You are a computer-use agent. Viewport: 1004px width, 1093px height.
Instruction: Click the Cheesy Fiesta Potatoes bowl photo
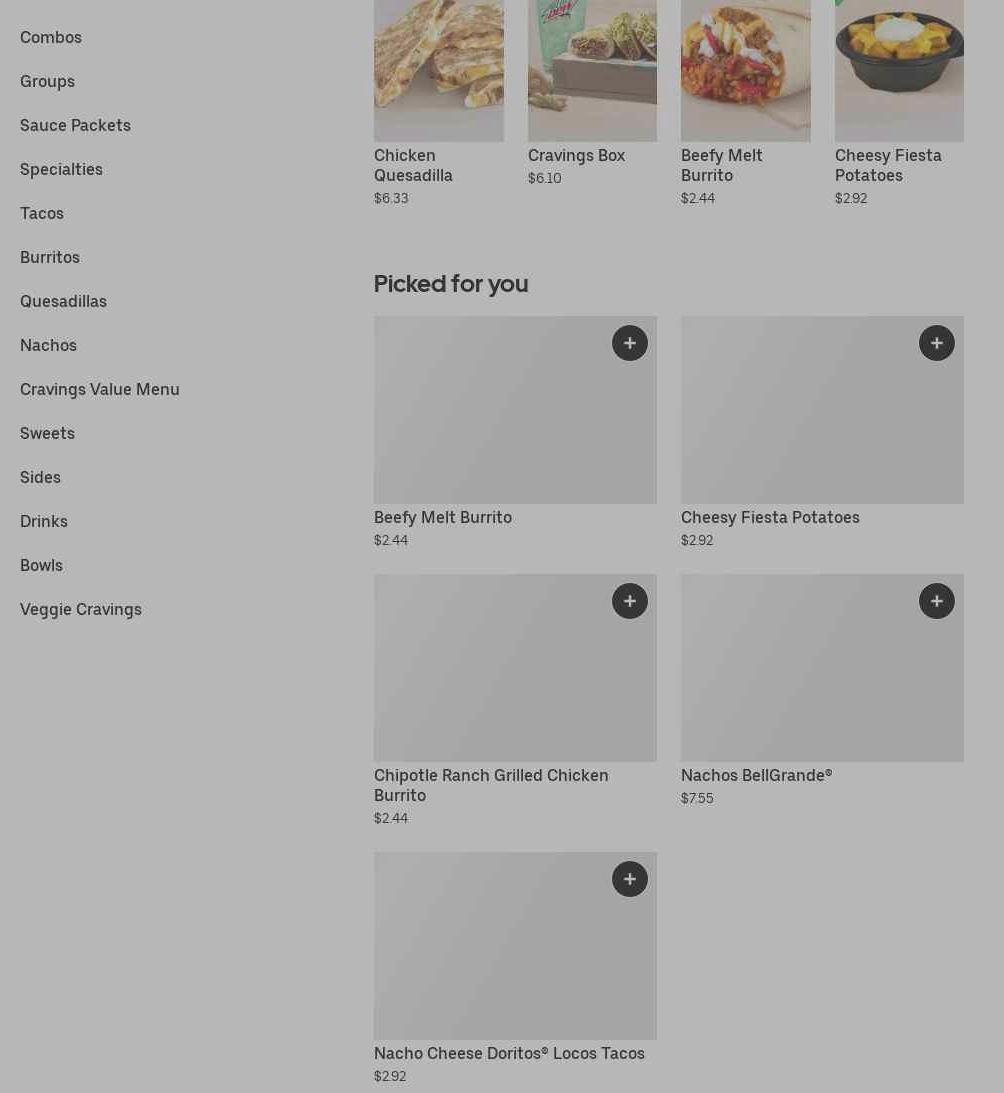tap(899, 70)
